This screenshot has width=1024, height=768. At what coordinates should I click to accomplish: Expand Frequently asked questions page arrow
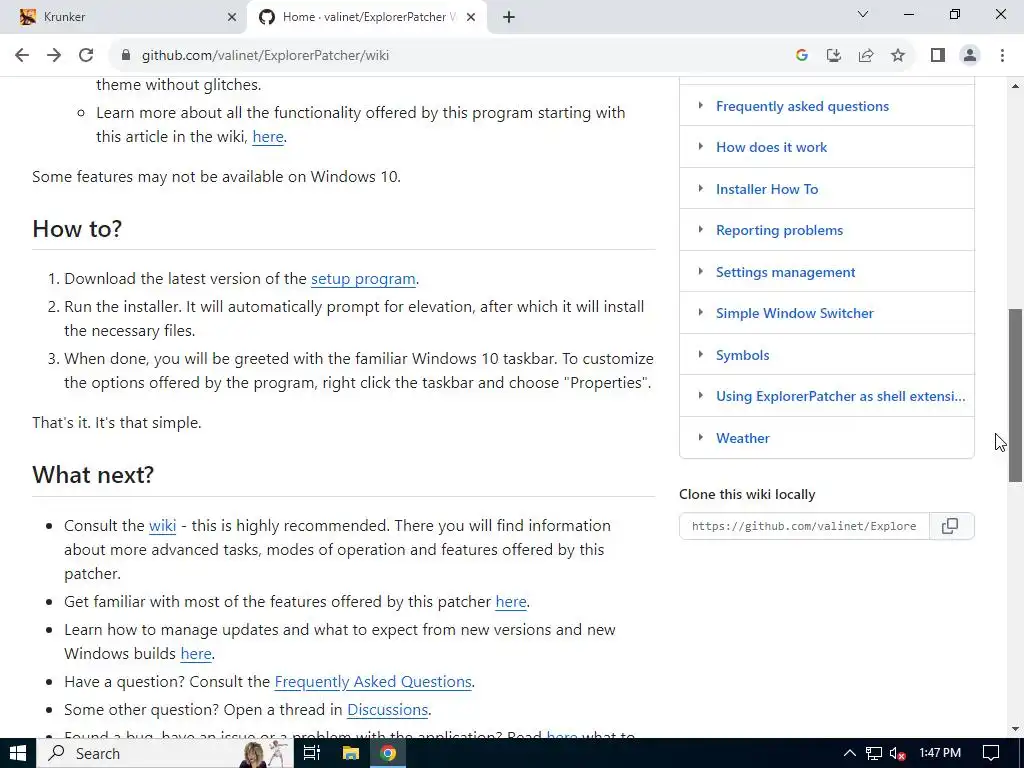click(x=701, y=106)
